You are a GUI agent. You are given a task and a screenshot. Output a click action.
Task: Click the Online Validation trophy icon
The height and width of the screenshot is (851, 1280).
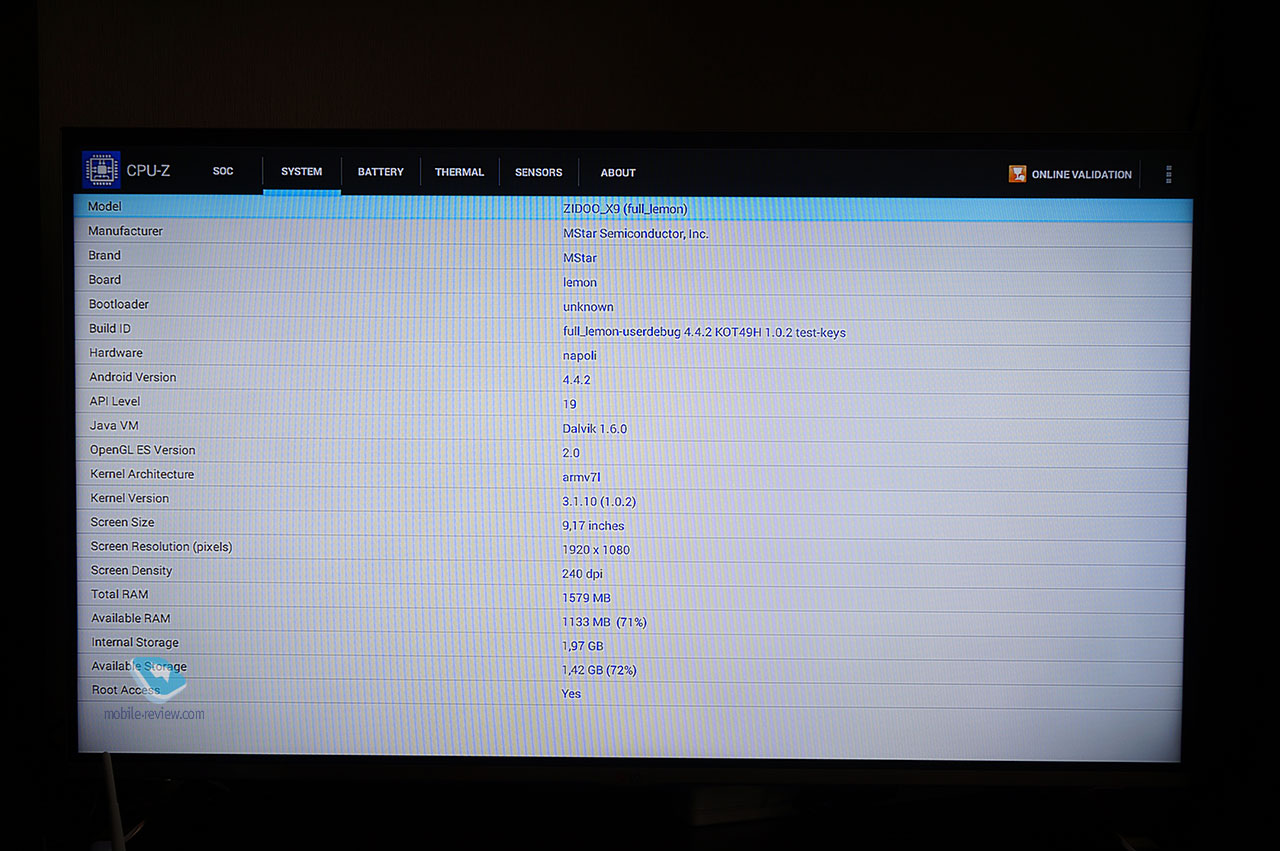(1017, 174)
